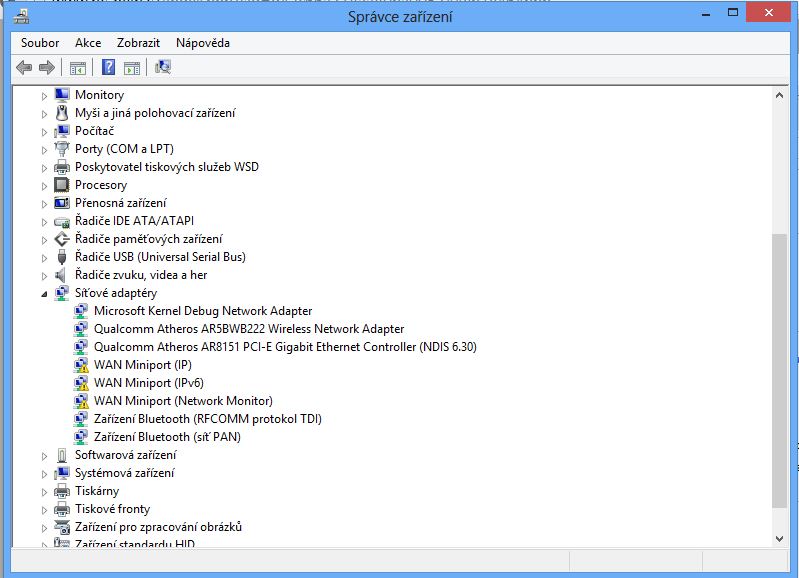Expand Porty (COM a LPT) node

point(44,150)
